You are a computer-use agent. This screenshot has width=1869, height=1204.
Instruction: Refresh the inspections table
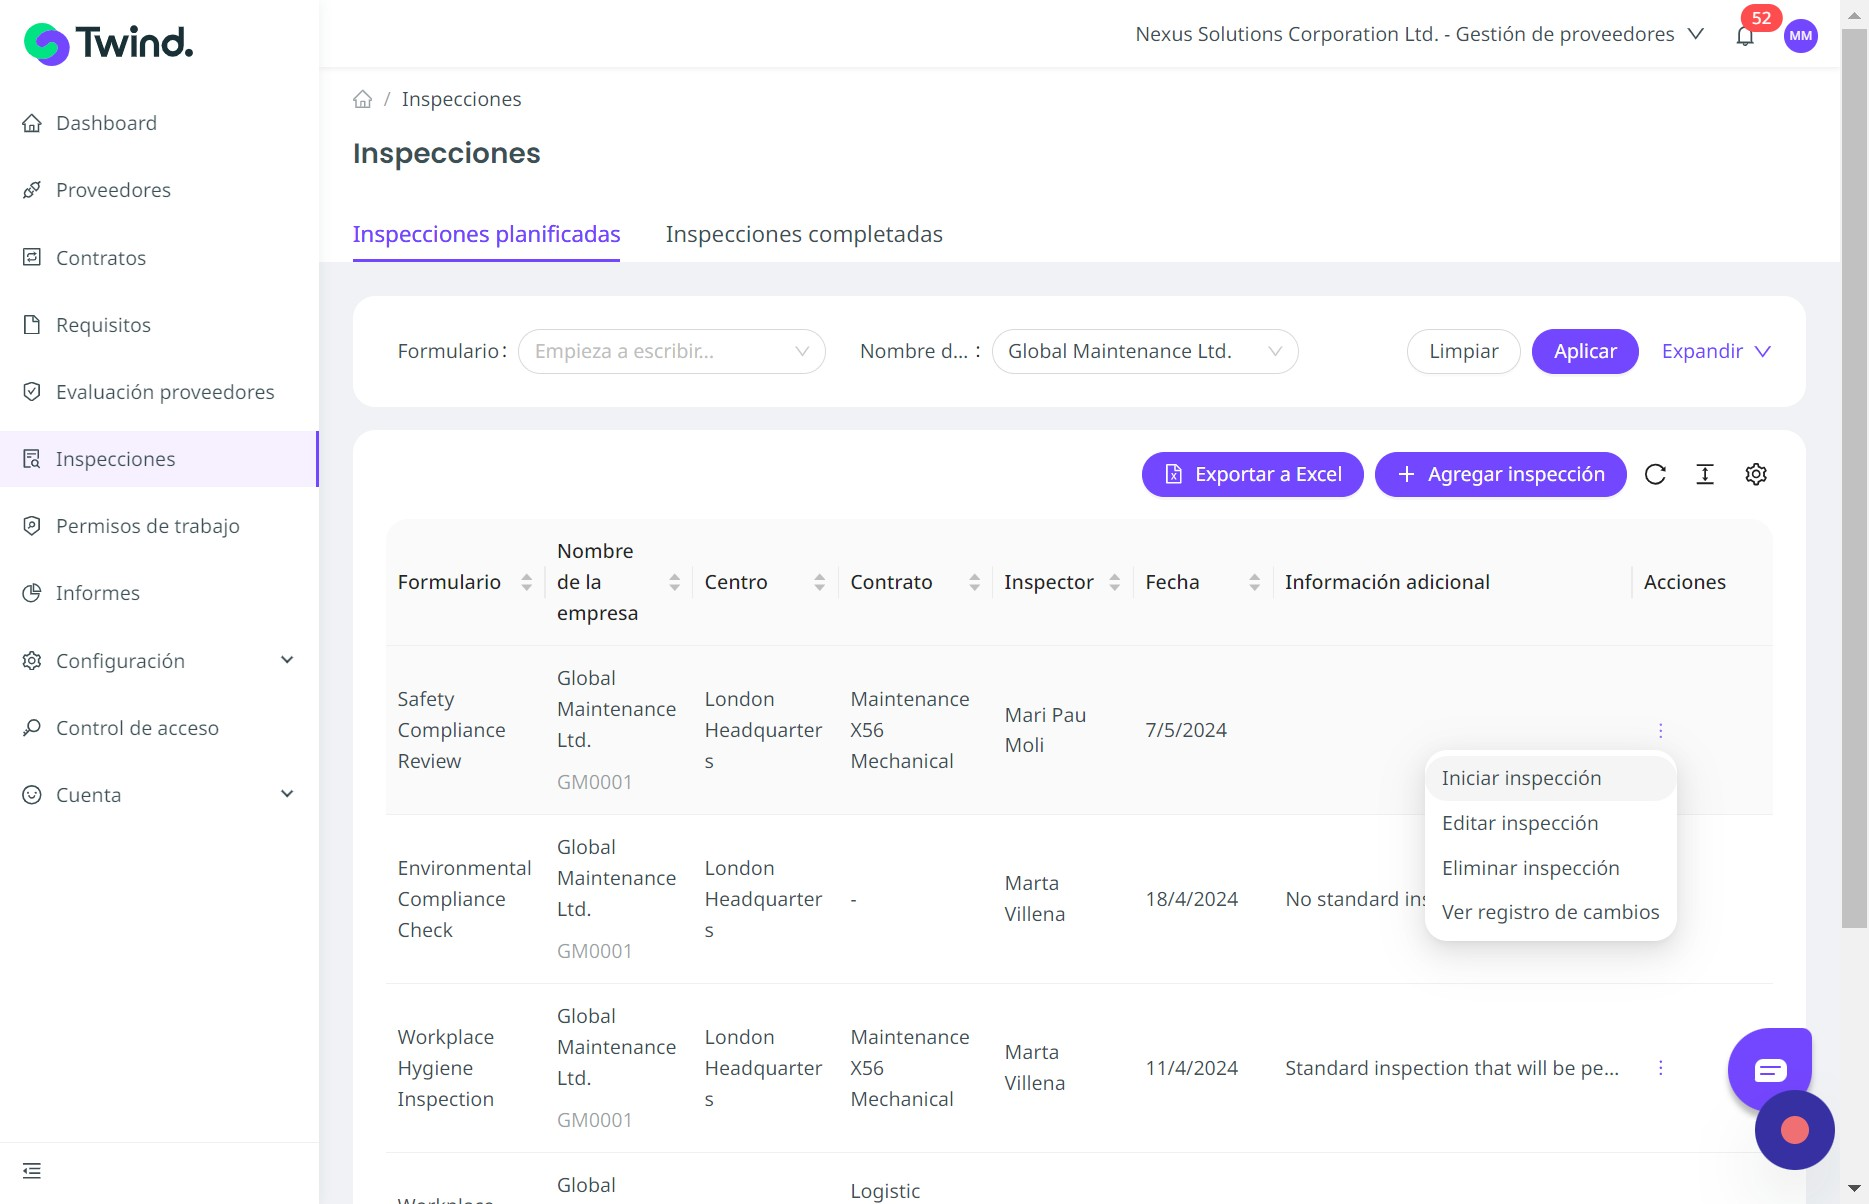click(1655, 474)
